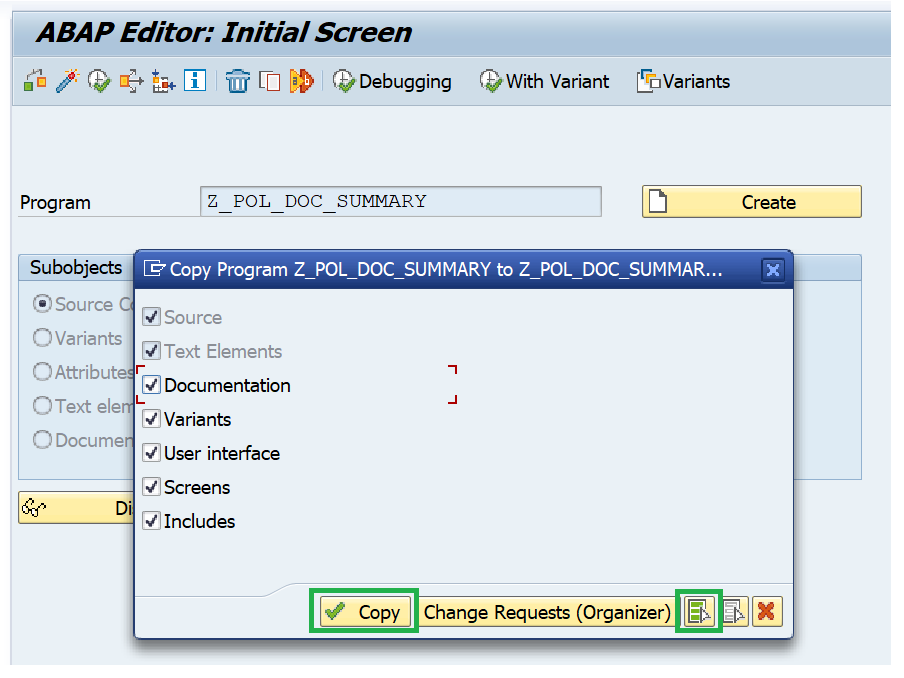This screenshot has width=904, height=678.
Task: Click the unlabeled Execute clock icon in toolbar
Action: pyautogui.click(x=99, y=81)
